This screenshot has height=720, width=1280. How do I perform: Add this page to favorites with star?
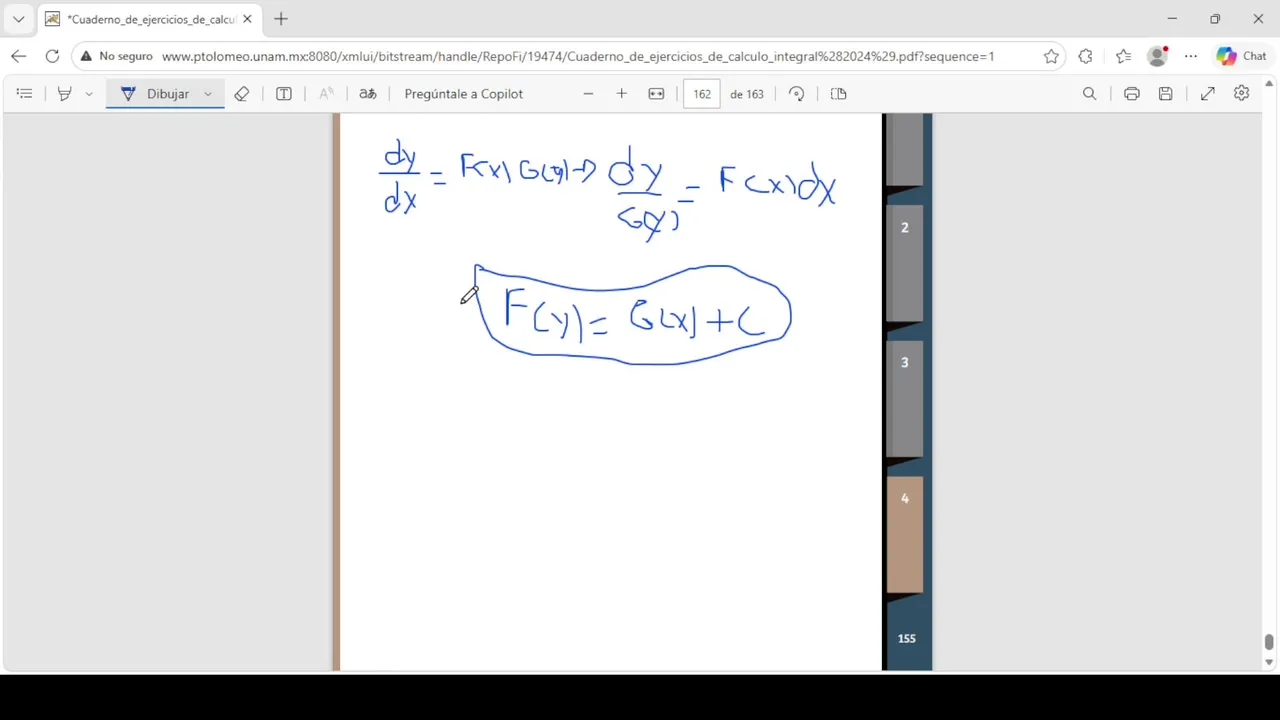tap(1051, 56)
